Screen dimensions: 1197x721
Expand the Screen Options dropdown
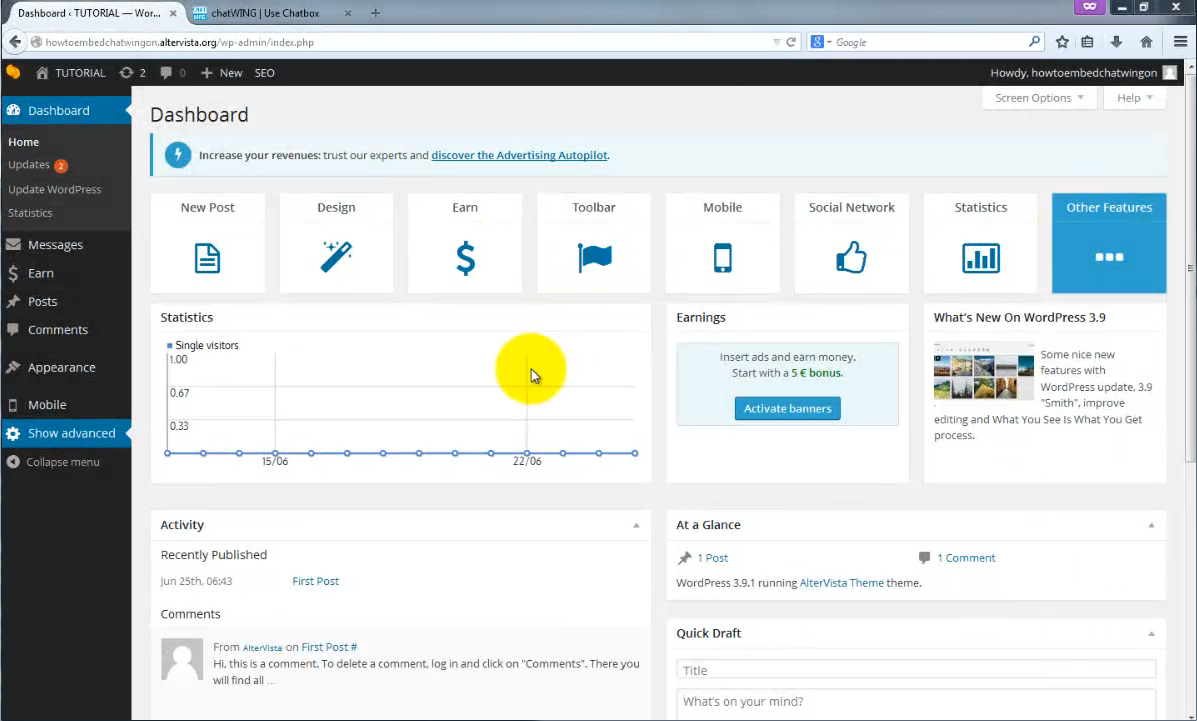(1039, 98)
